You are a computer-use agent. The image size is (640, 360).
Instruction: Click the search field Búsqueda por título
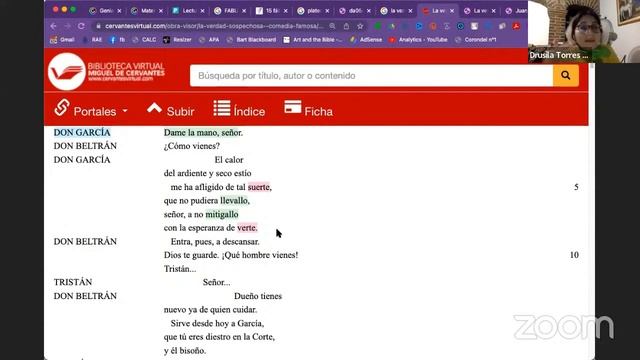tap(371, 76)
